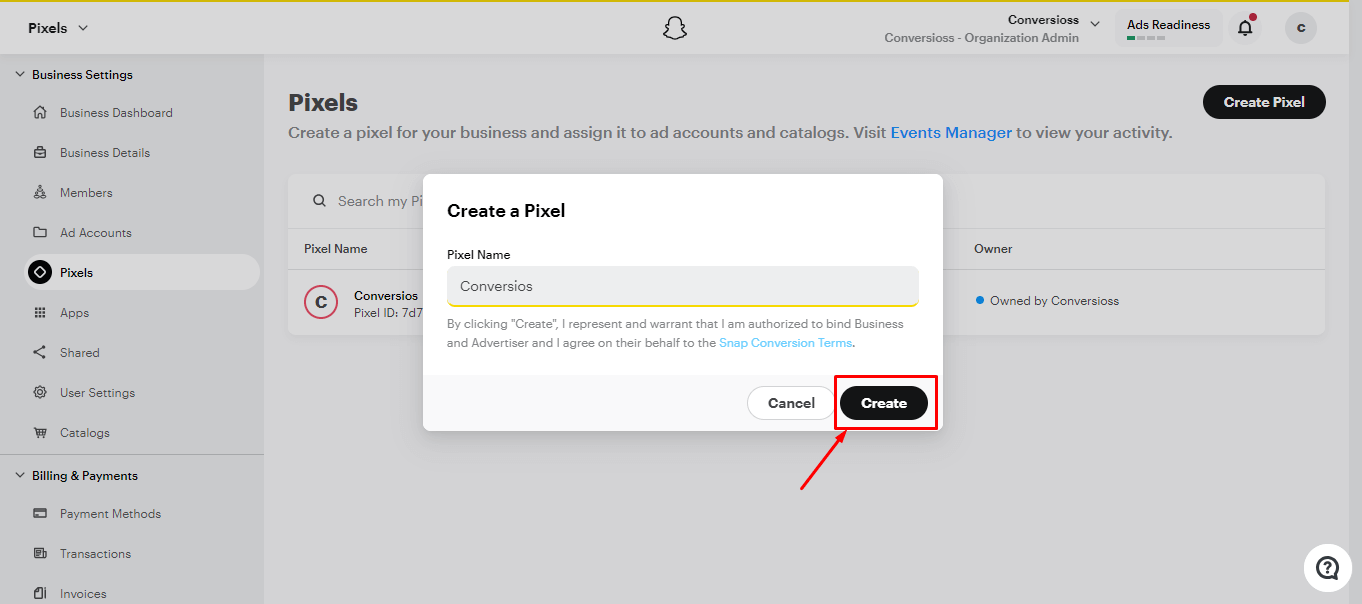Viewport: 1362px width, 604px height.
Task: Click the Apps grid icon
Action: click(x=40, y=312)
